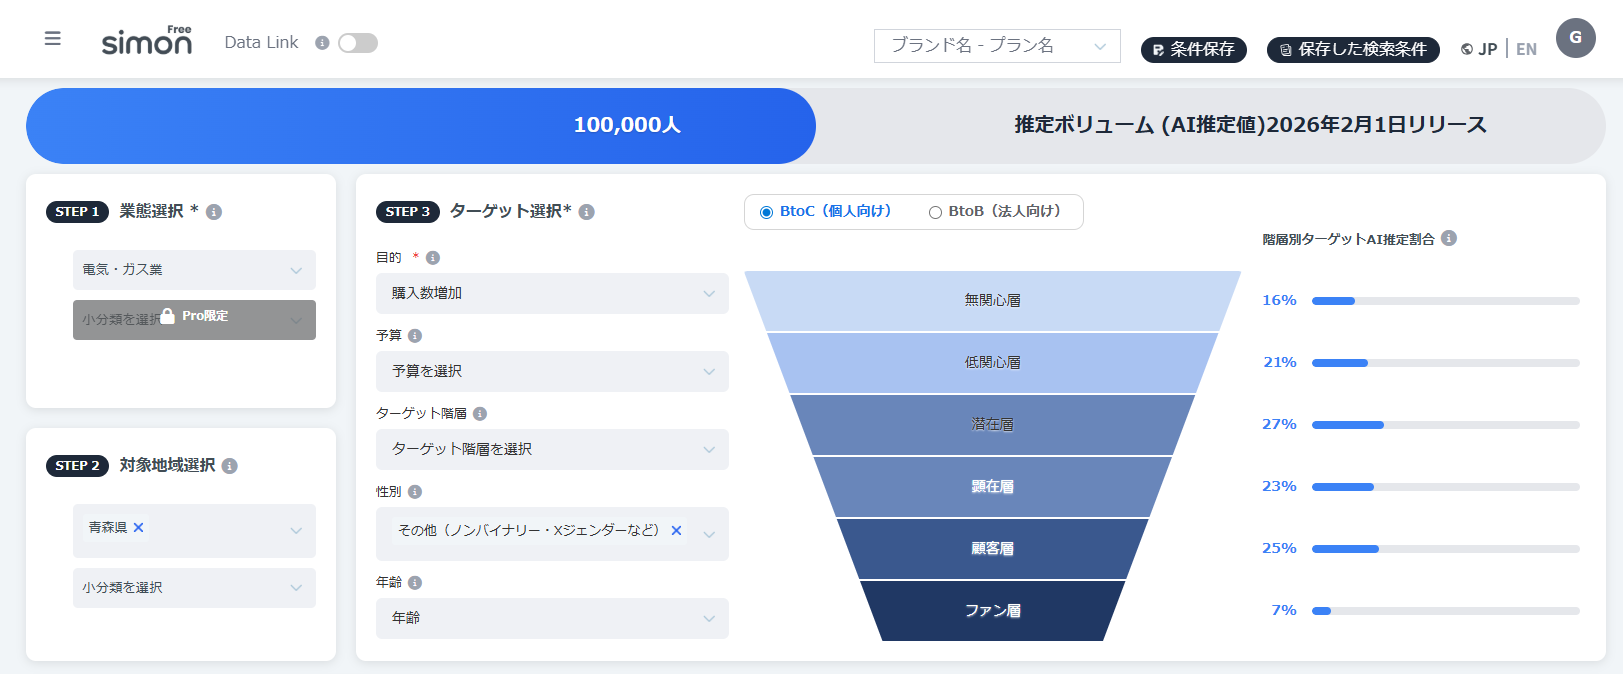Click the 潜在層 funnel segment
This screenshot has width=1623, height=674.
point(992,424)
